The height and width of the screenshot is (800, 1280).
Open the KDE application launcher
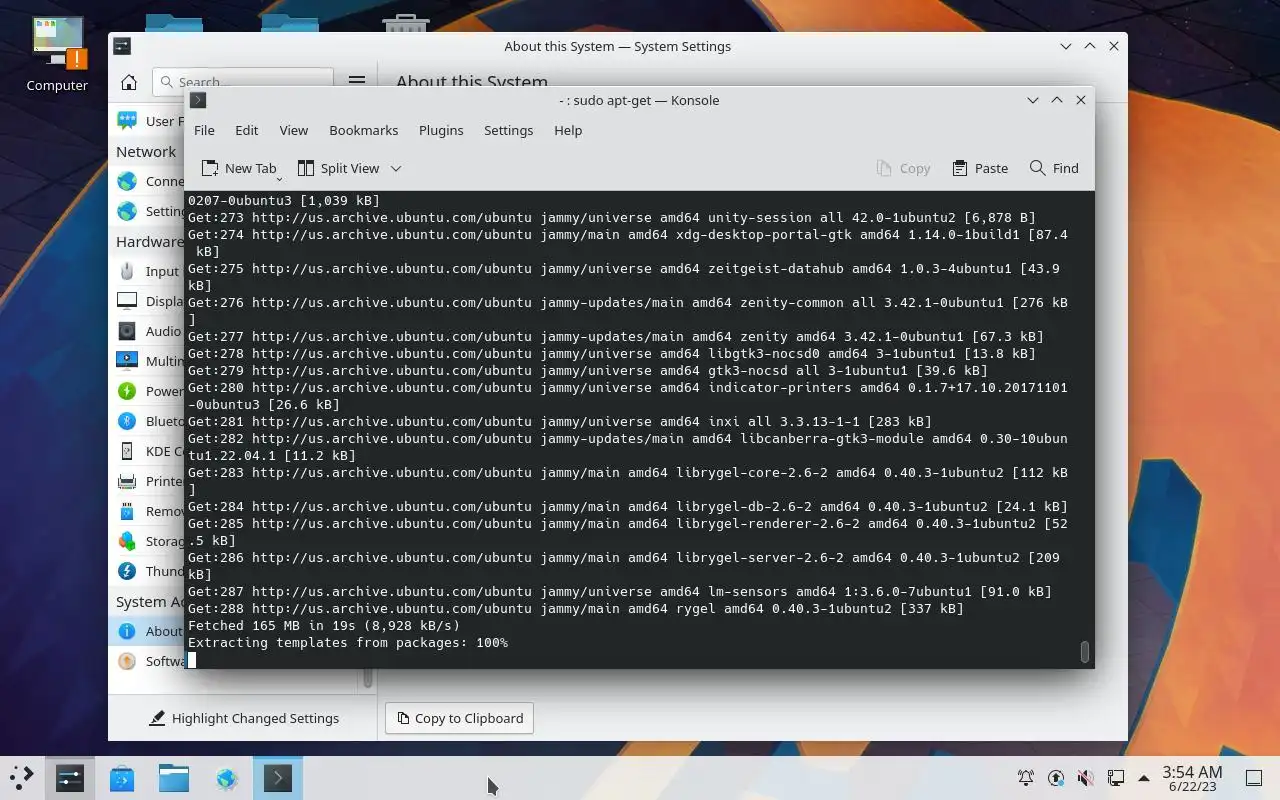[21, 777]
